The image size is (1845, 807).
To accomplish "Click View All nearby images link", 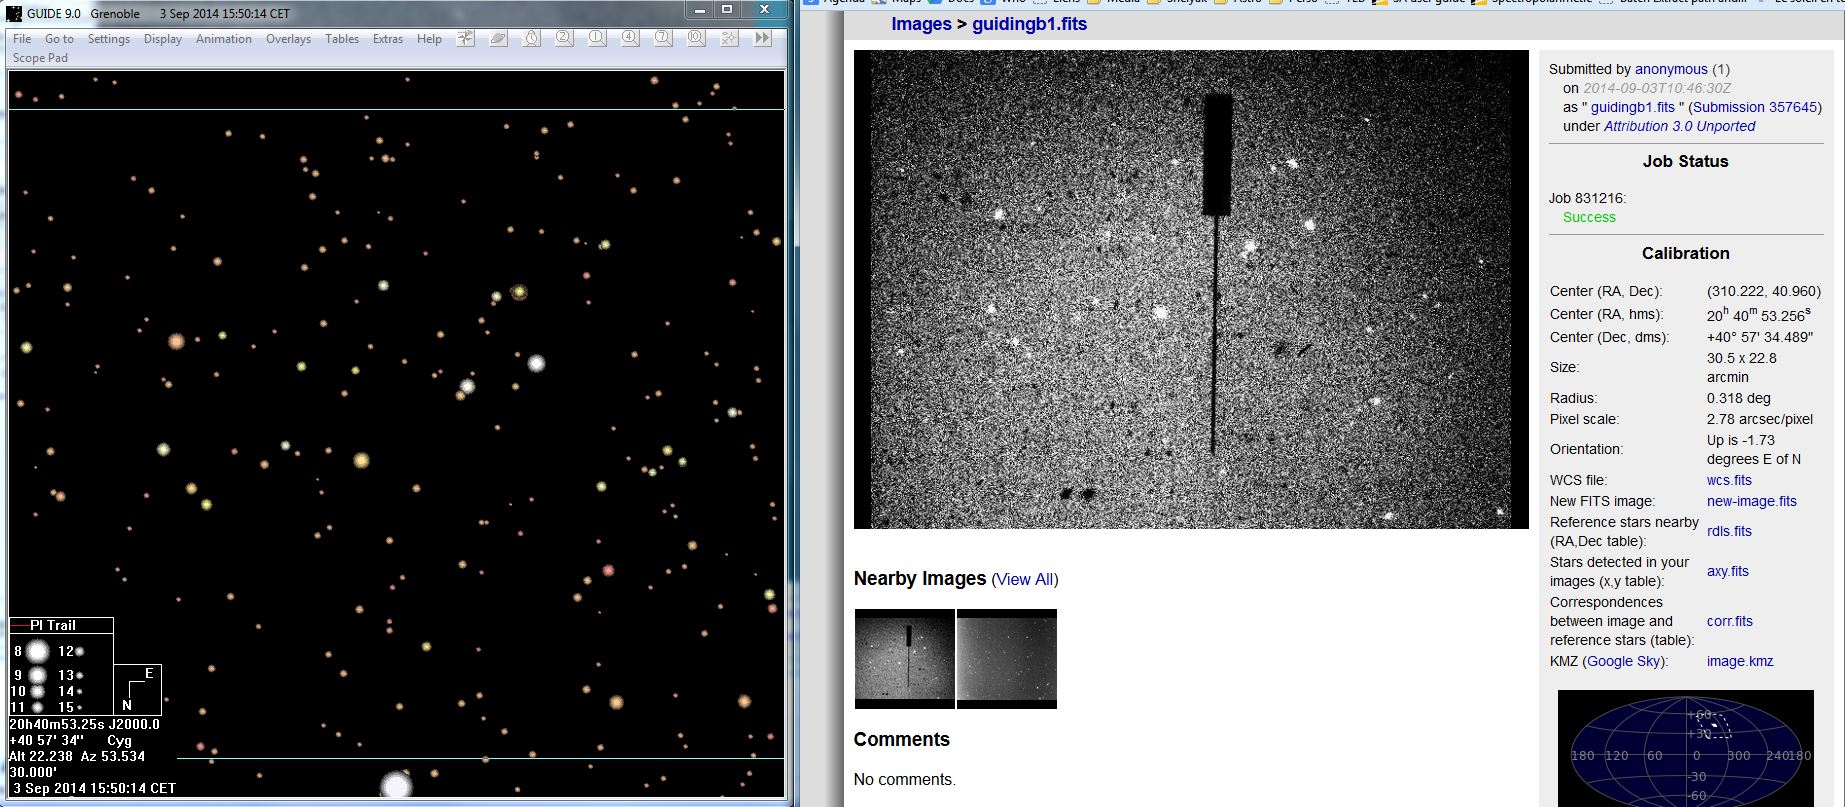I will (1025, 579).
